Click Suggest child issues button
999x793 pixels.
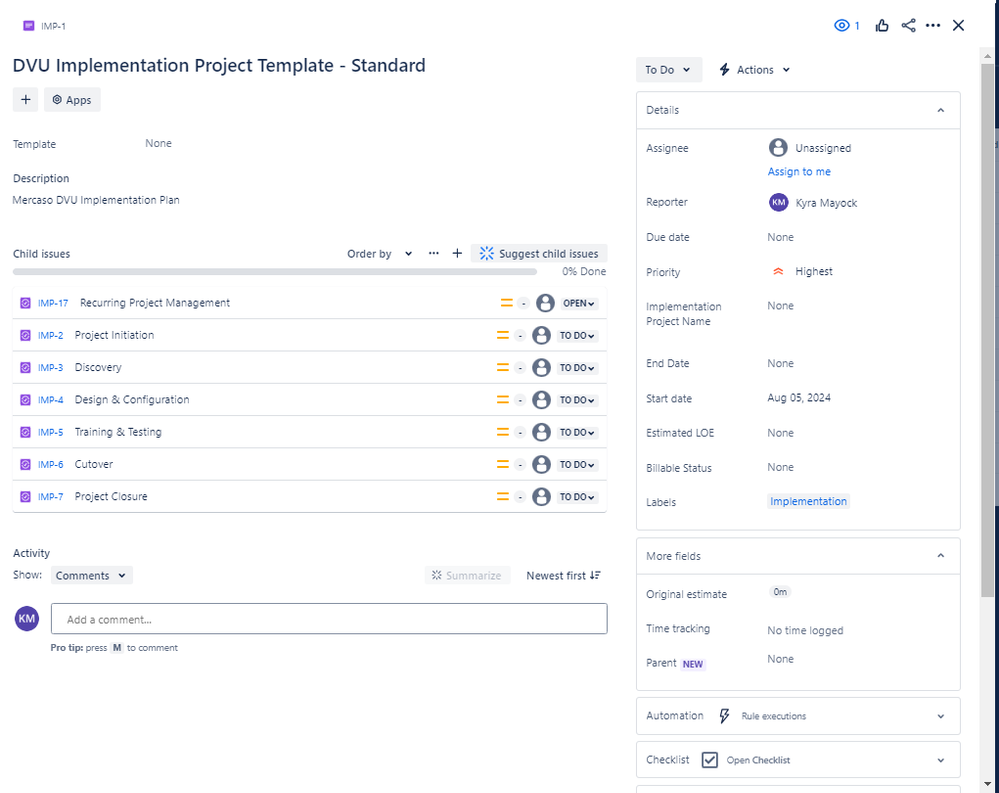(x=539, y=254)
